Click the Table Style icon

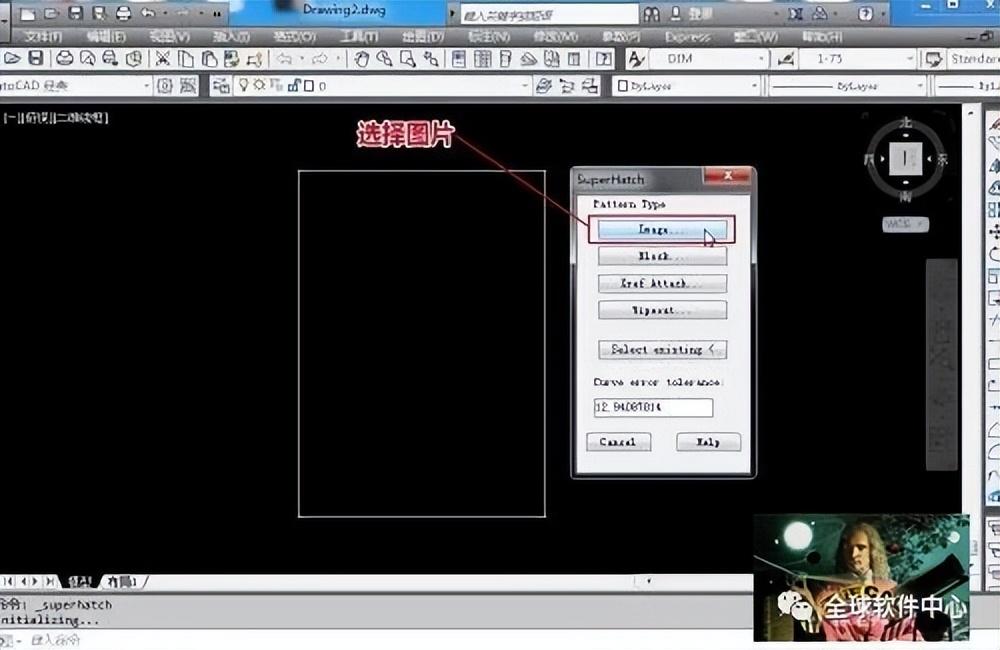(x=933, y=59)
